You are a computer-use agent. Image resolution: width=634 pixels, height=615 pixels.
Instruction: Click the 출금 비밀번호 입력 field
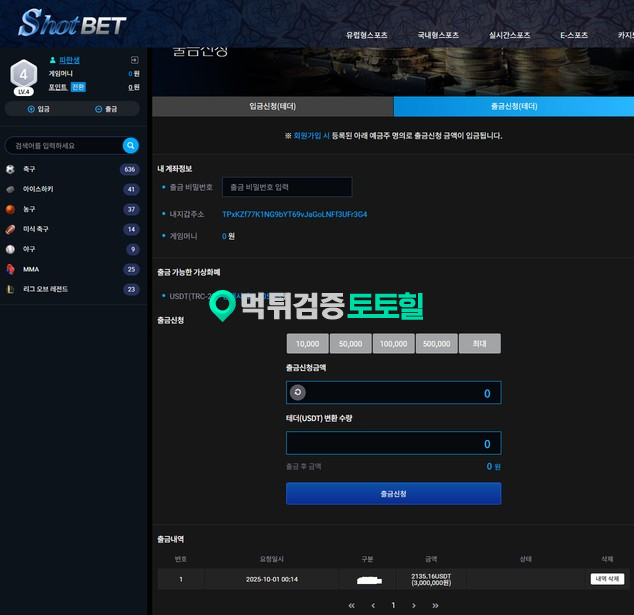[287, 187]
